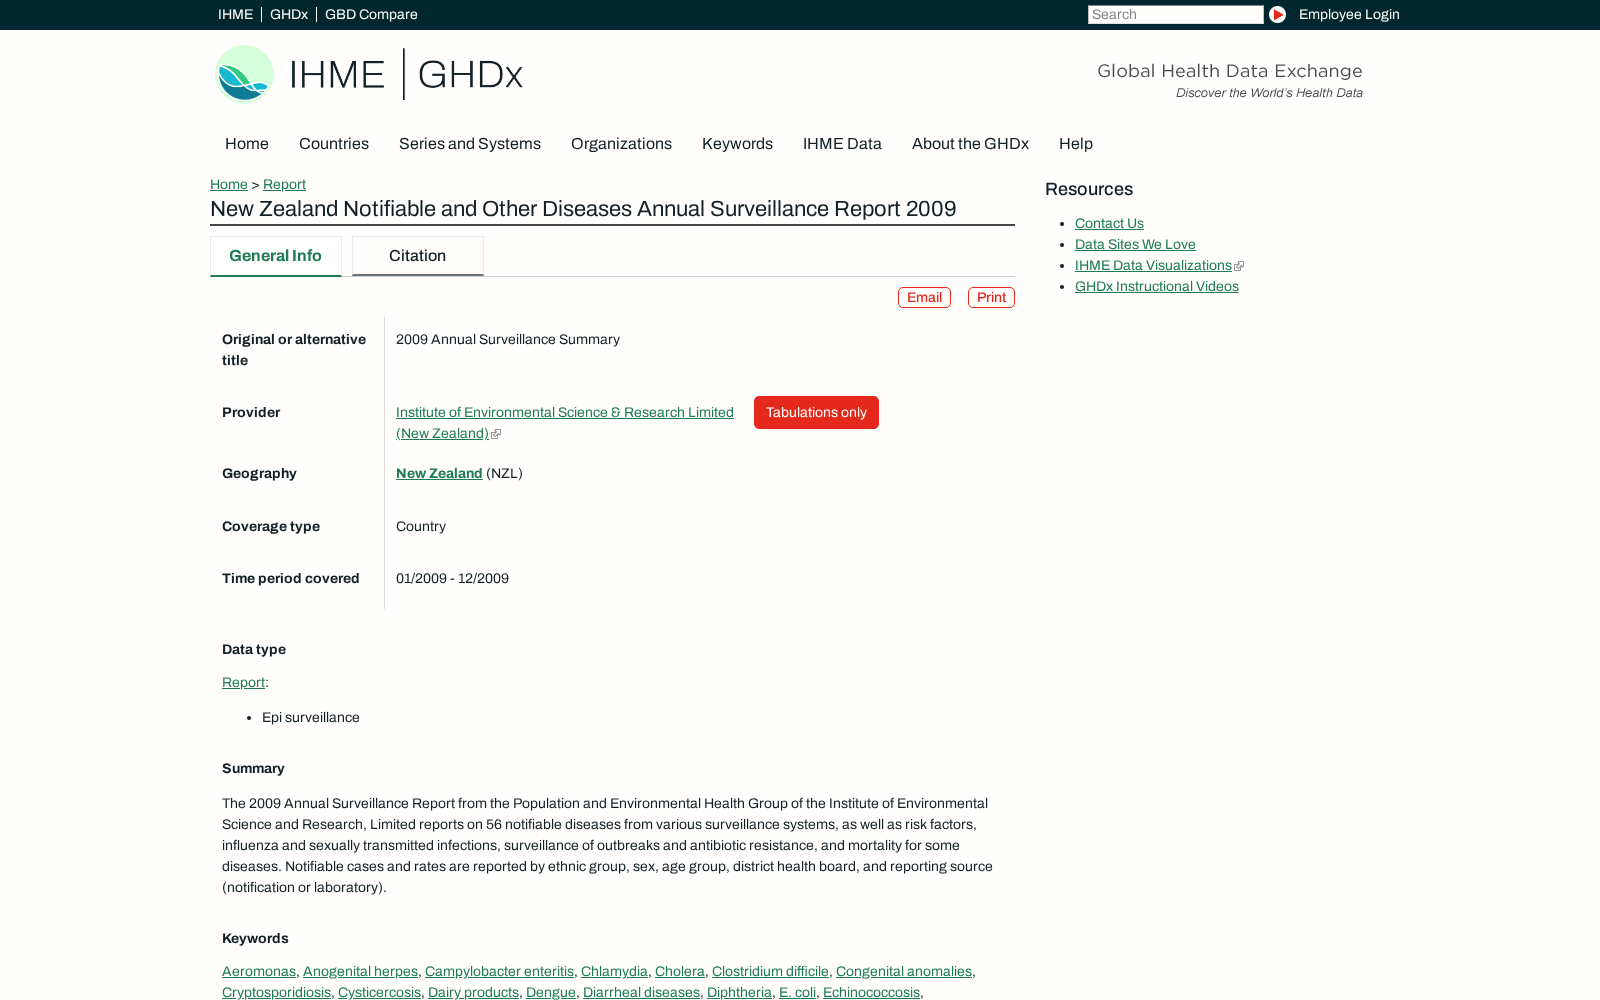The width and height of the screenshot is (1600, 1000).
Task: Click the IHME leaf logo icon
Action: (x=244, y=73)
